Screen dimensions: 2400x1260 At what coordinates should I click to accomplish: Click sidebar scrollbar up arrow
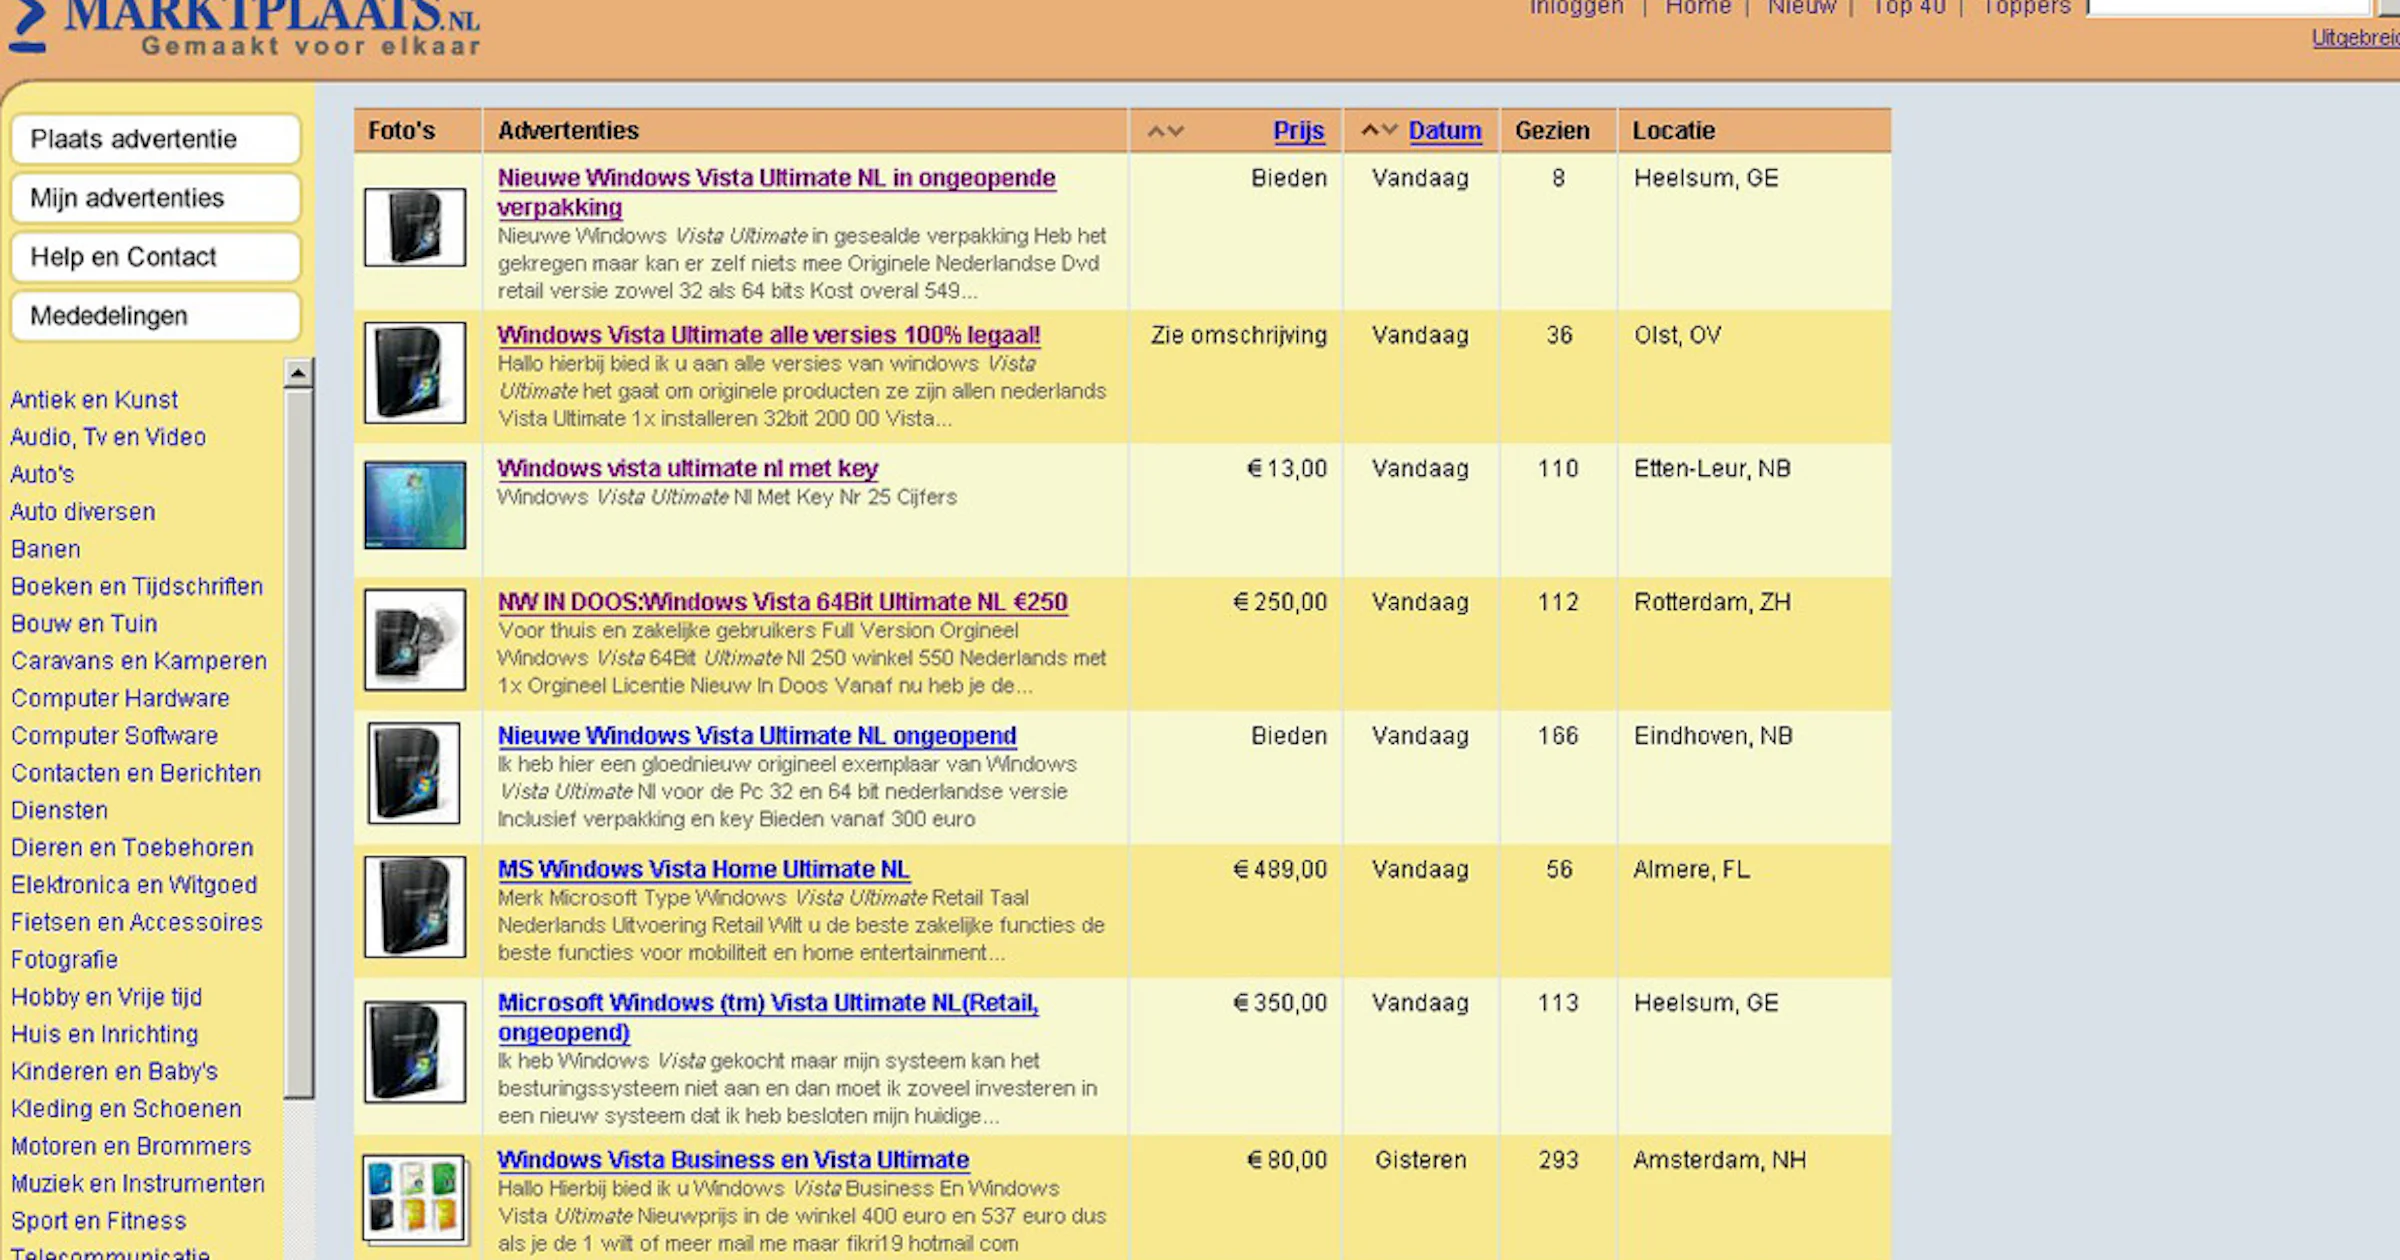298,374
